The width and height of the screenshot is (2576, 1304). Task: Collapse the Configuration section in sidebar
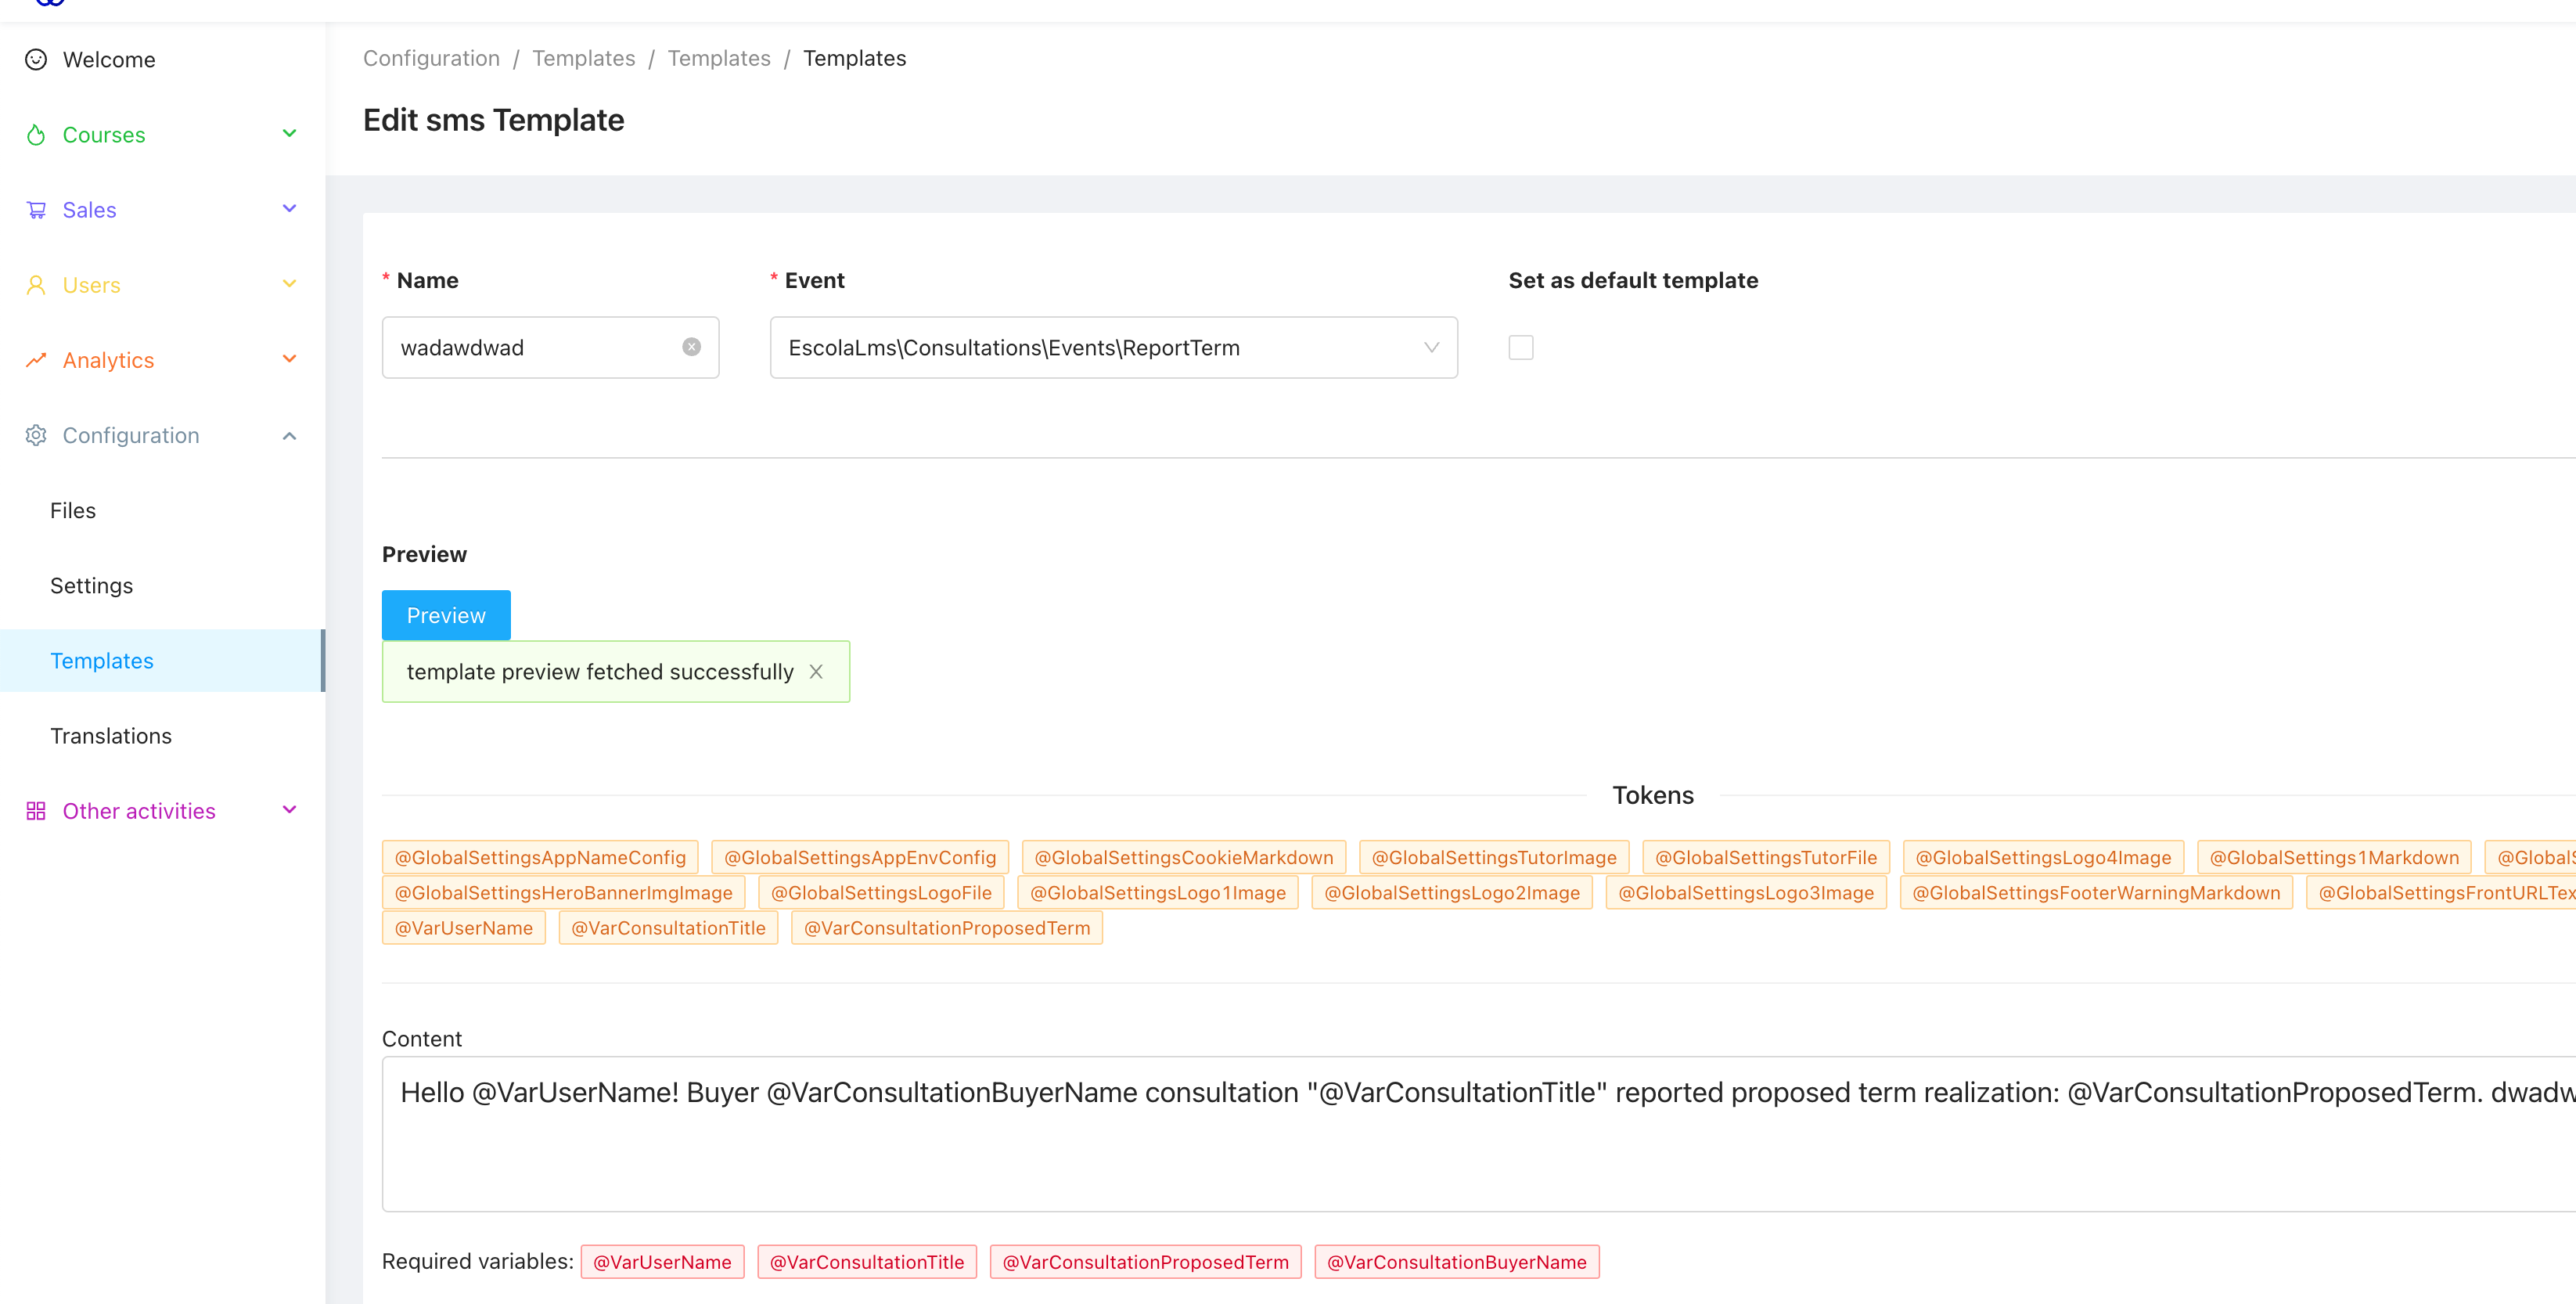tap(289, 435)
